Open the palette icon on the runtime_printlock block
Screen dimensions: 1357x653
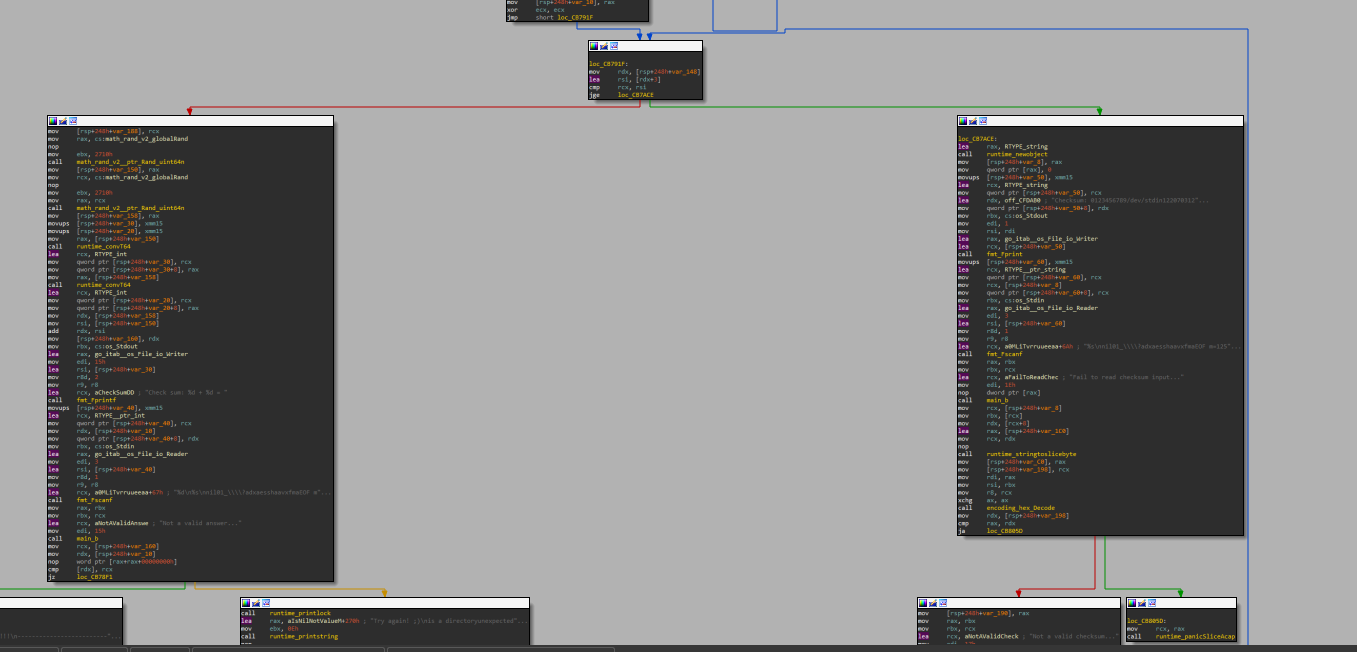point(244,602)
